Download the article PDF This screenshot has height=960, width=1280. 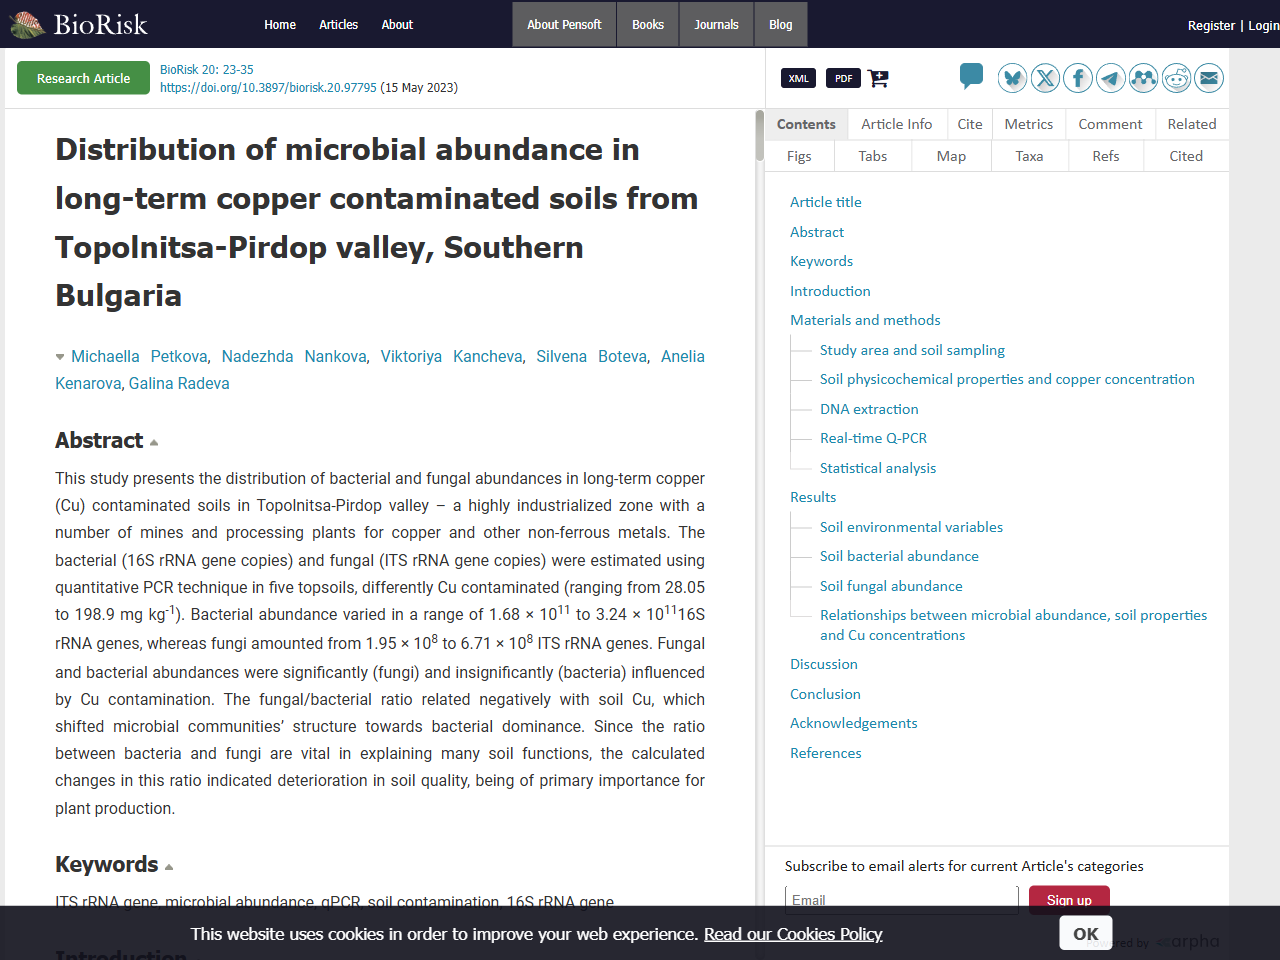[x=843, y=78]
